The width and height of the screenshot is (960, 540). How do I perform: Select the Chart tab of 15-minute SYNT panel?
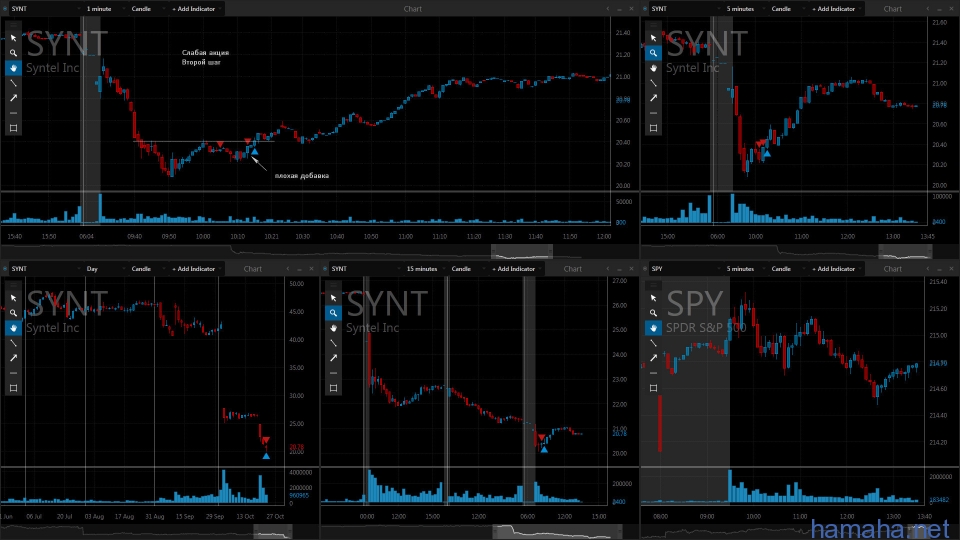(572, 269)
